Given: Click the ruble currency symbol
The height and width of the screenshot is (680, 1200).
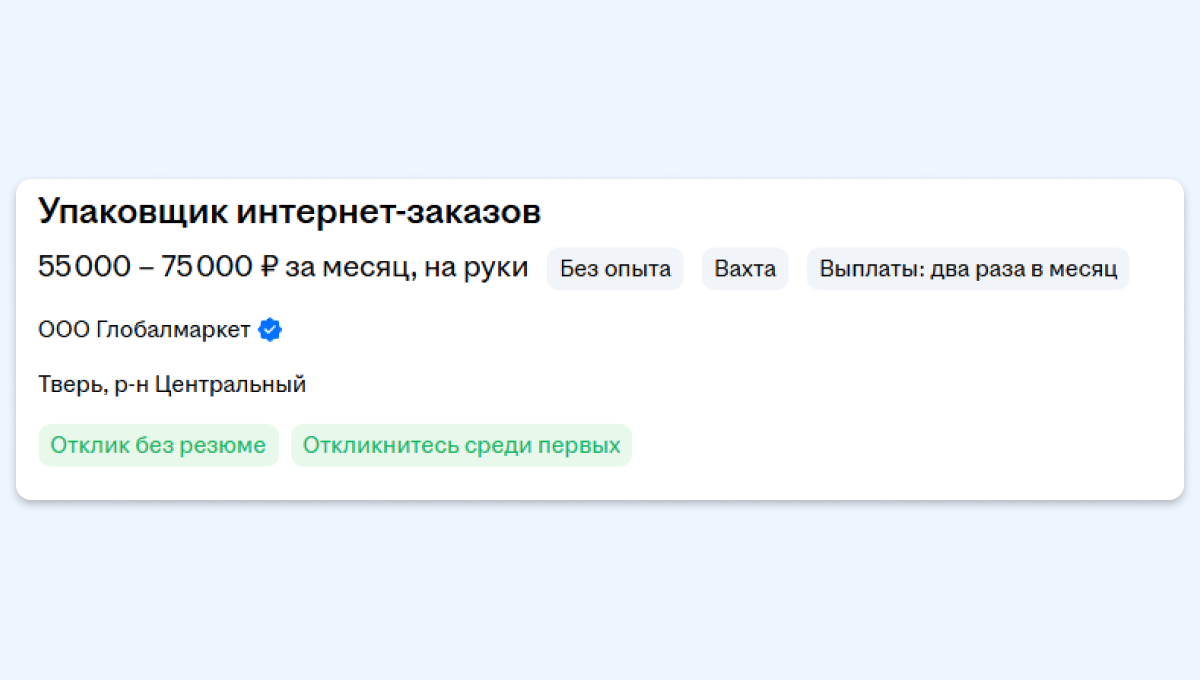Looking at the screenshot, I should pos(268,268).
